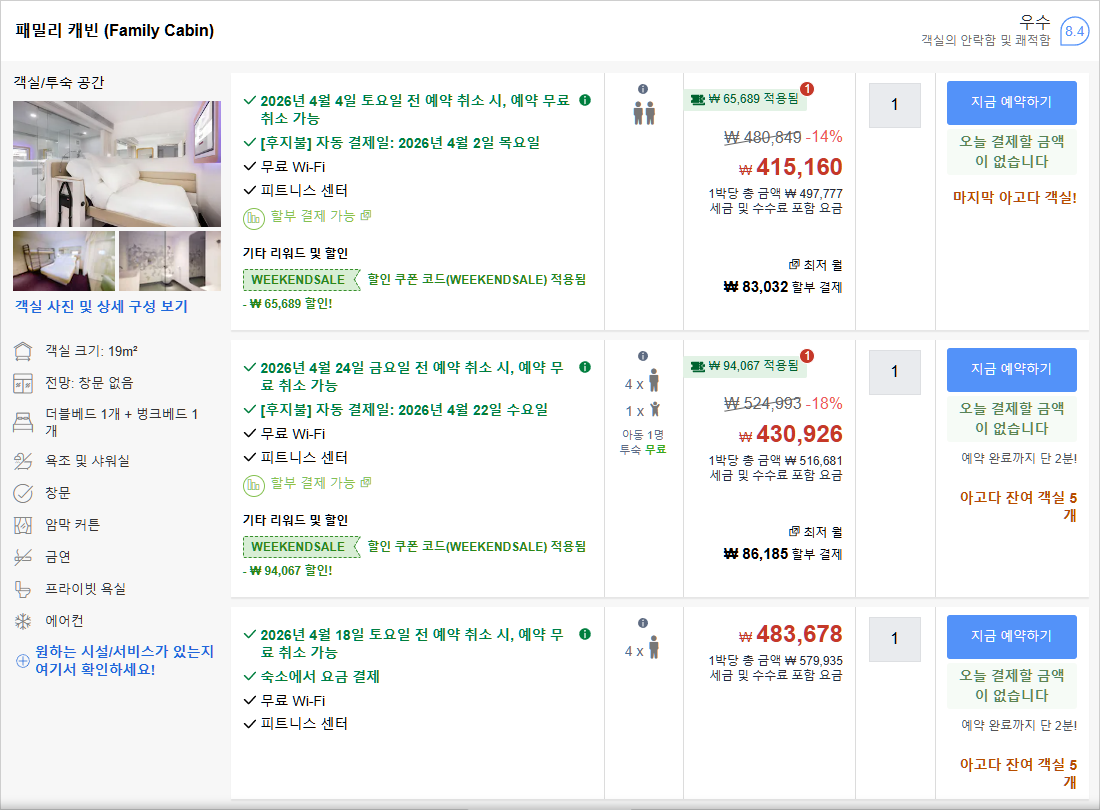
Task: Click first WEEKENDSALE coupon code tag
Action: [x=299, y=280]
